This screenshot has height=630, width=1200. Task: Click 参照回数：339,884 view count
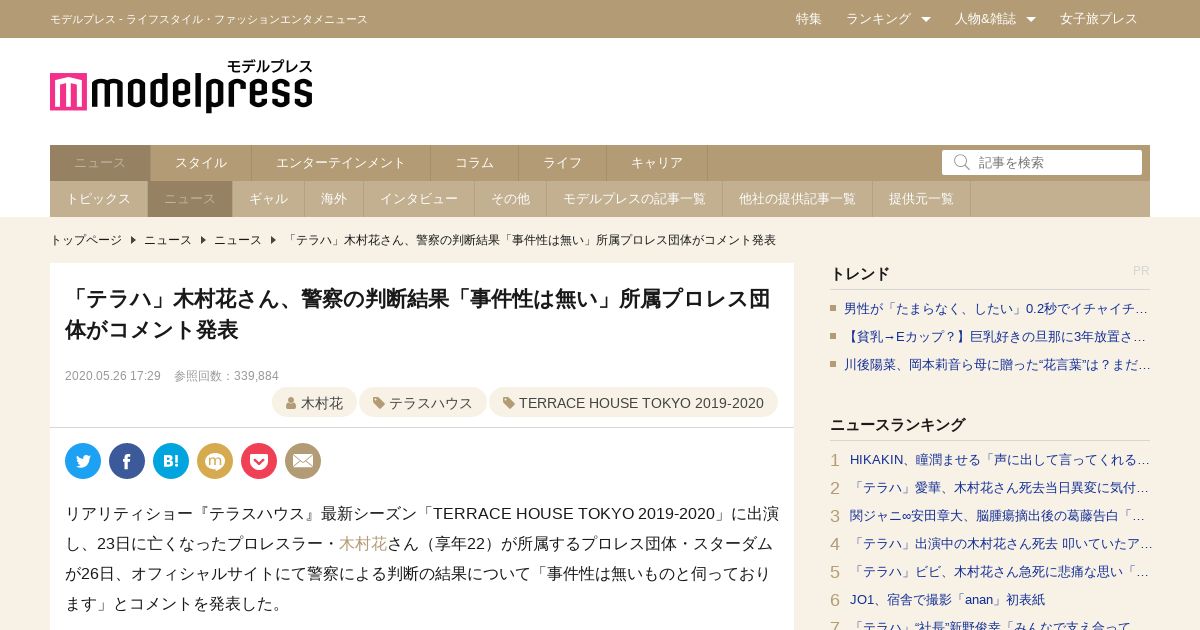pyautogui.click(x=226, y=376)
